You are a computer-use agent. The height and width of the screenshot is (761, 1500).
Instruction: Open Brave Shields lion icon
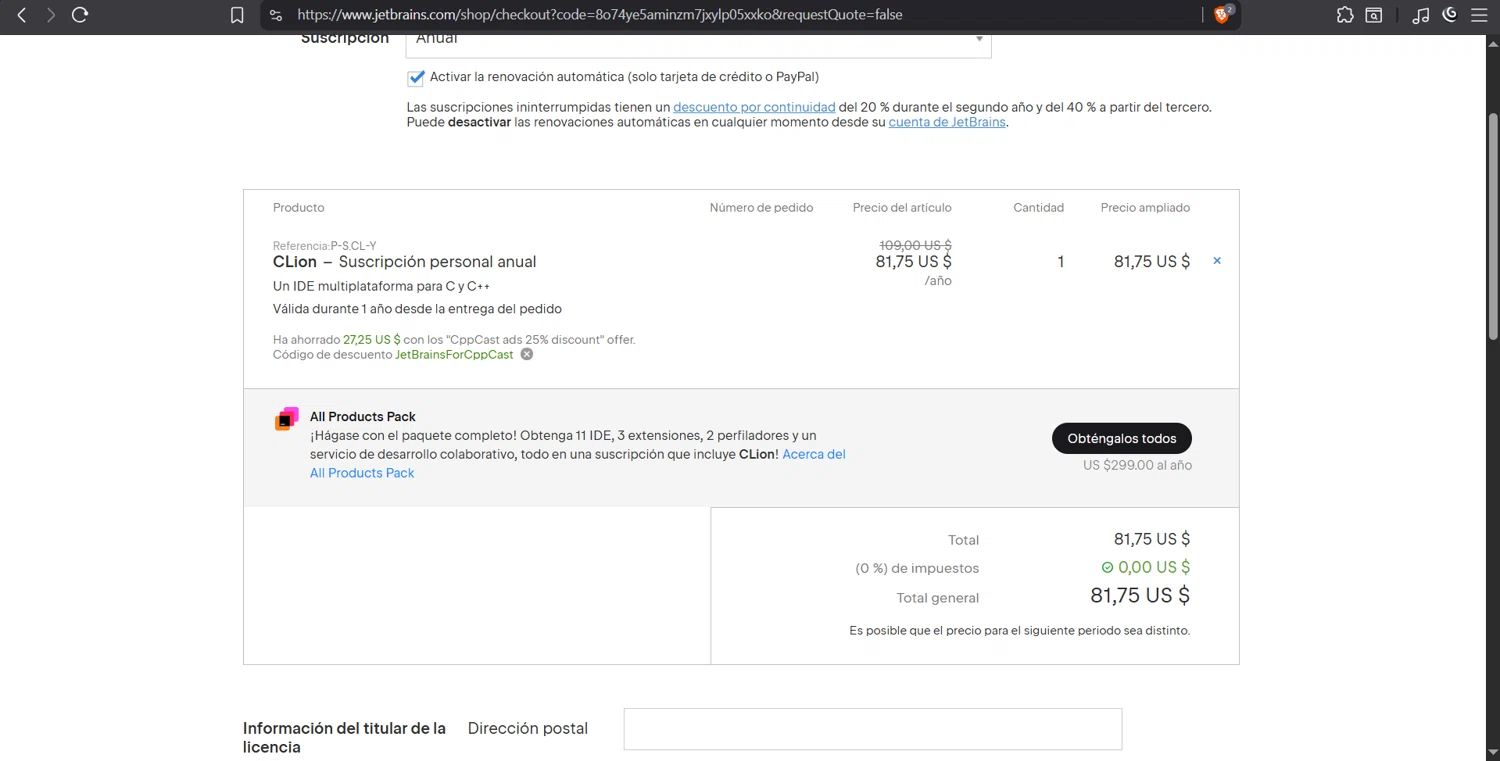click(x=1222, y=14)
